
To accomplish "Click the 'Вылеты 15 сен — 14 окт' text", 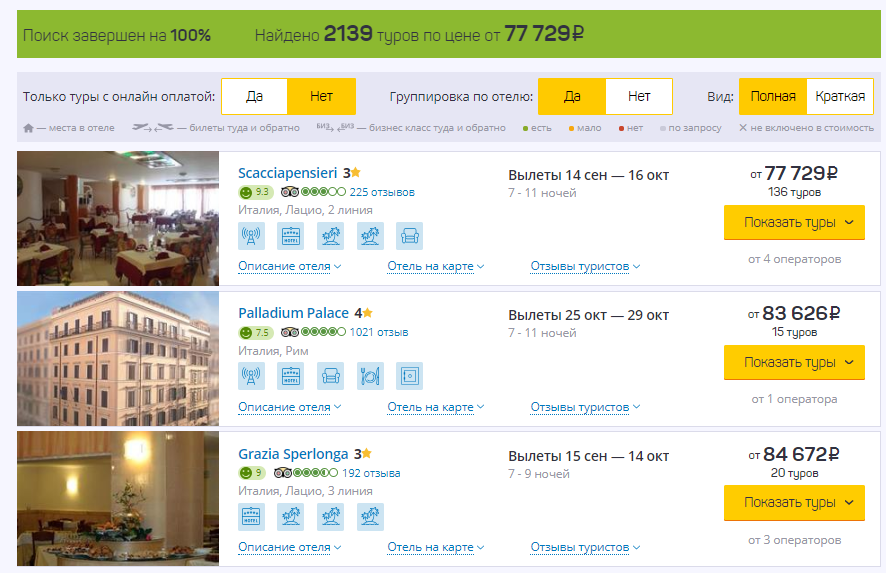I will click(x=588, y=456).
